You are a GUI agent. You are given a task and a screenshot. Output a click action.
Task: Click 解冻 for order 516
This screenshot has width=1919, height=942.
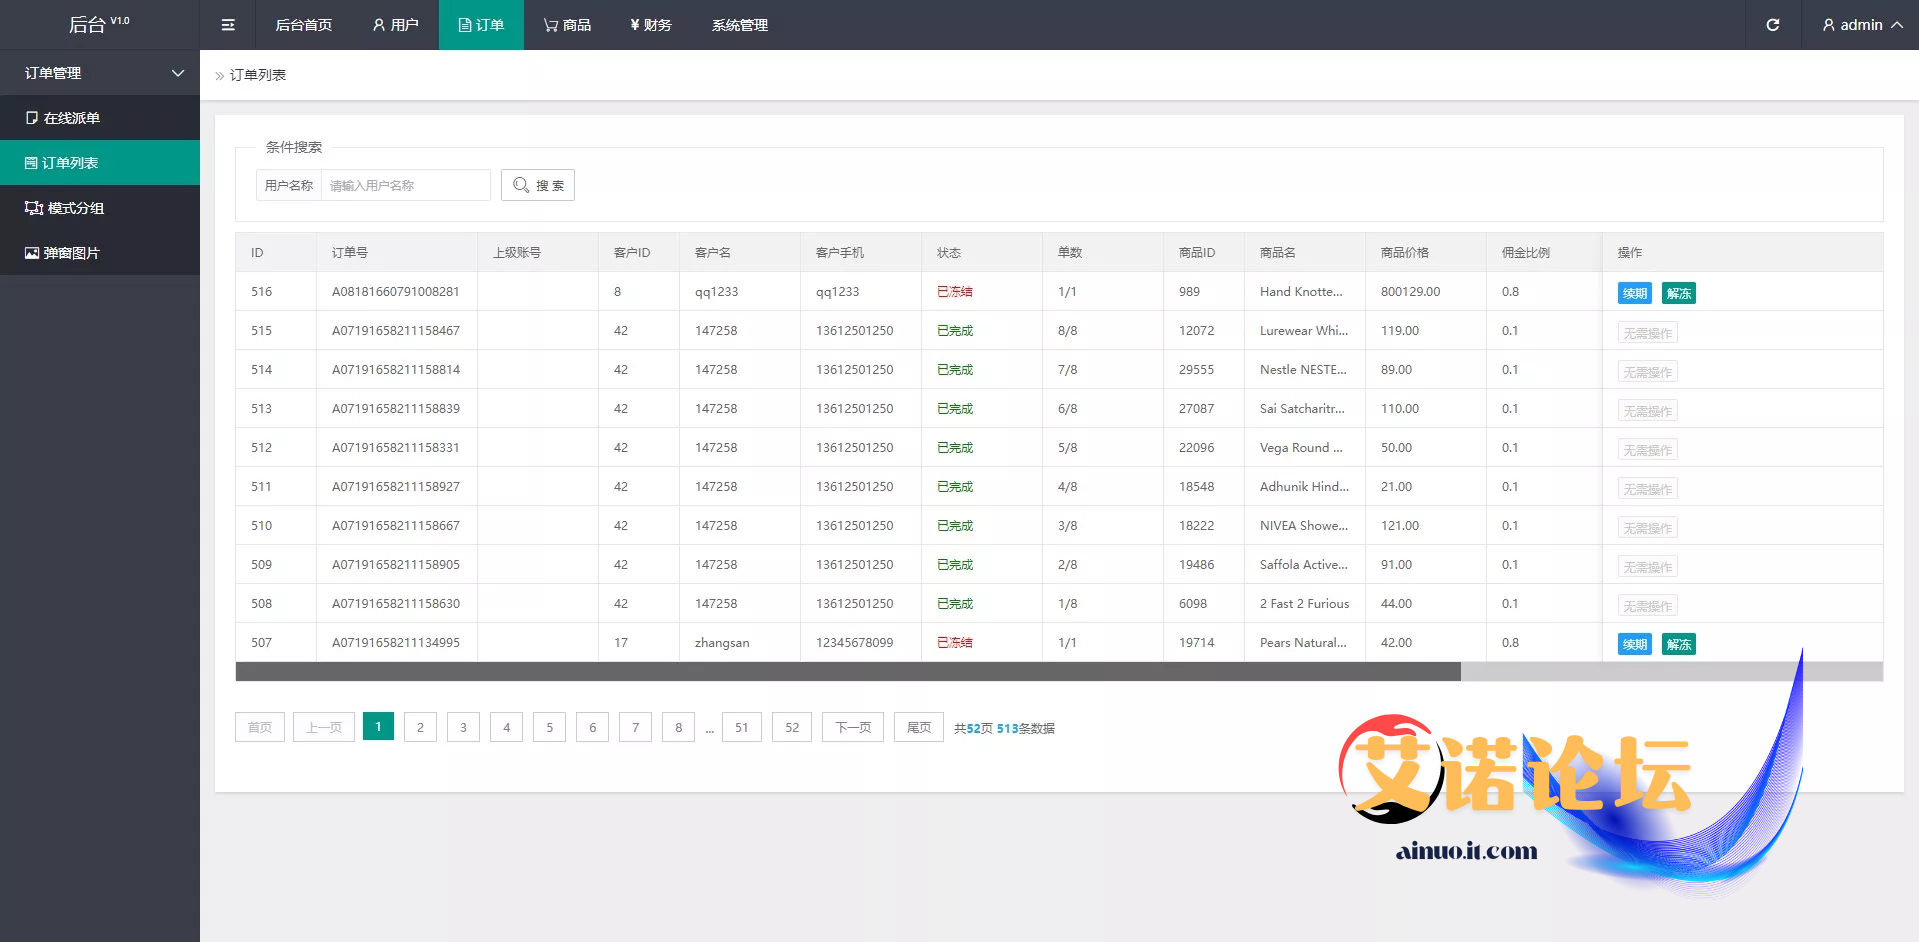pos(1679,293)
